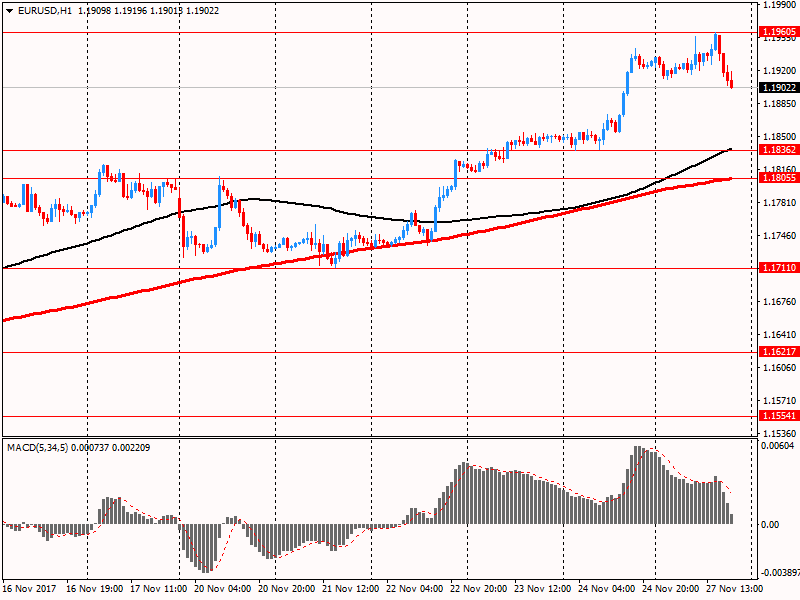The width and height of the screenshot is (800, 600).
Task: Select the 1.17110 support level label
Action: 779,268
